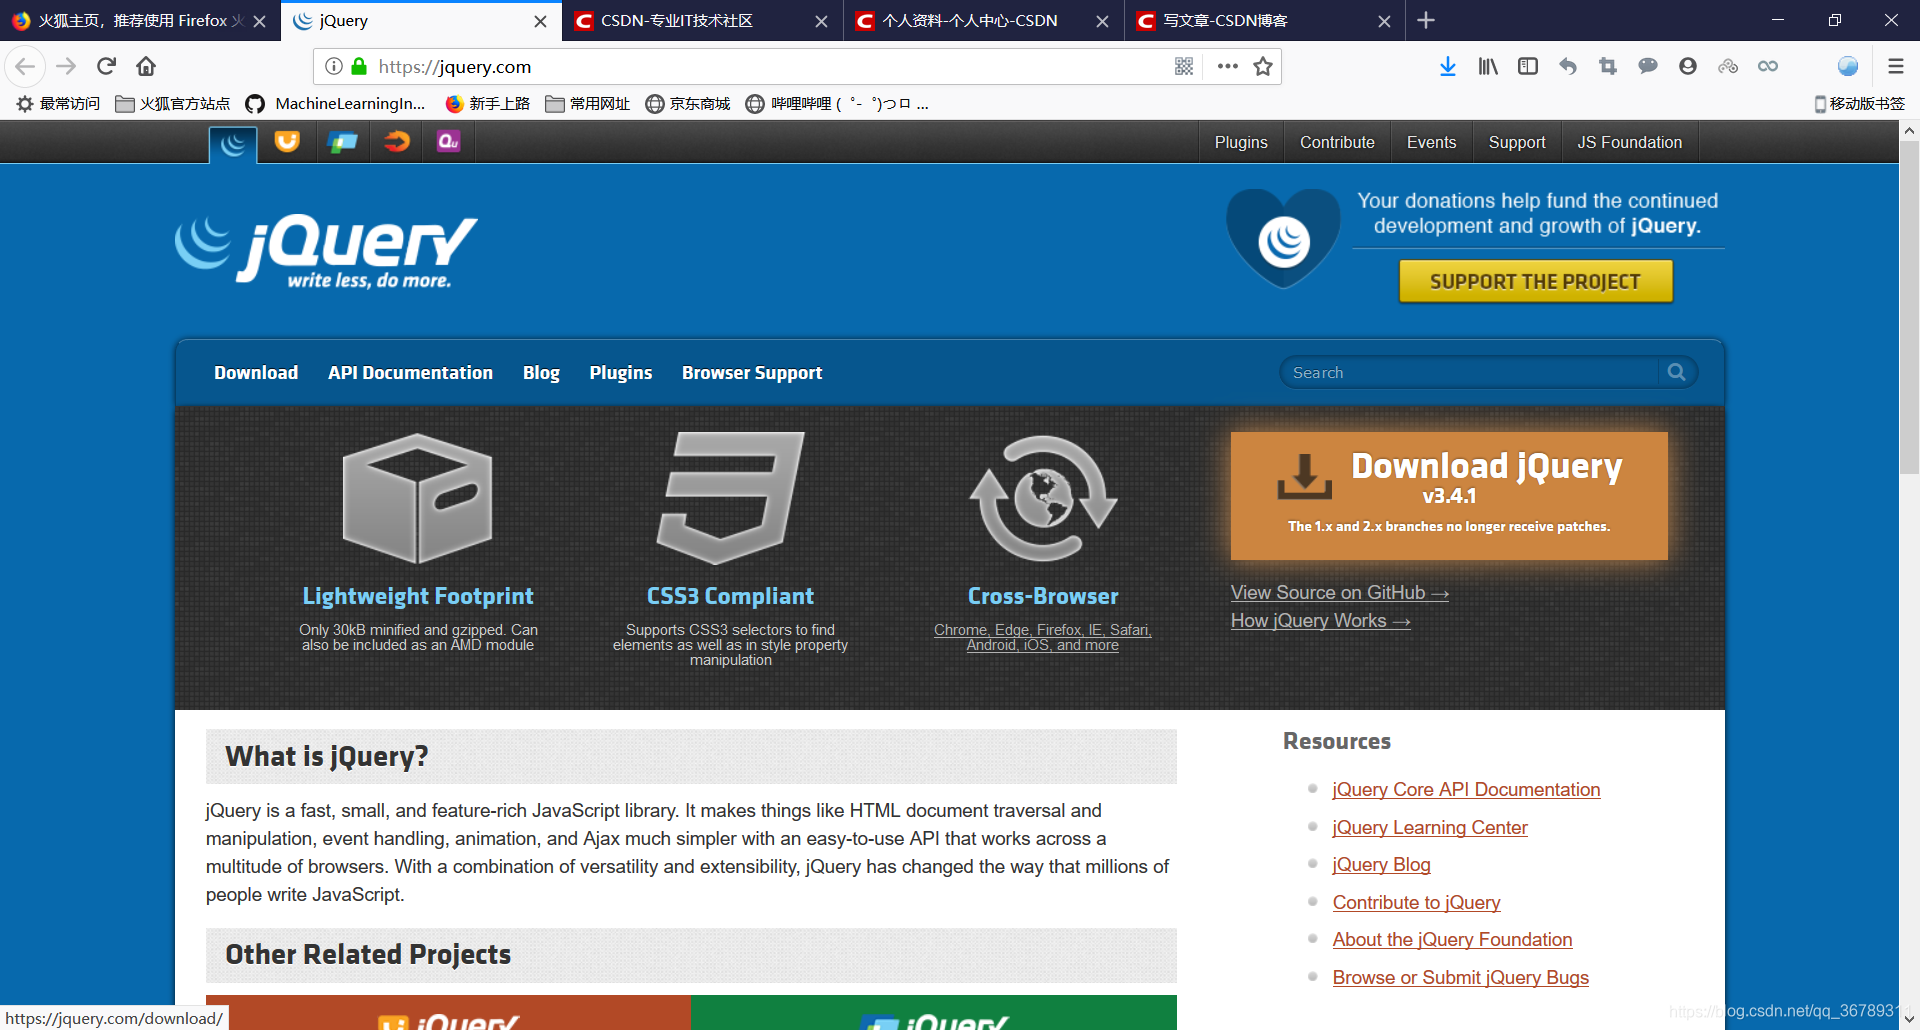Toggle the sidebar icon in toolbar
1920x1030 pixels.
coord(1528,66)
